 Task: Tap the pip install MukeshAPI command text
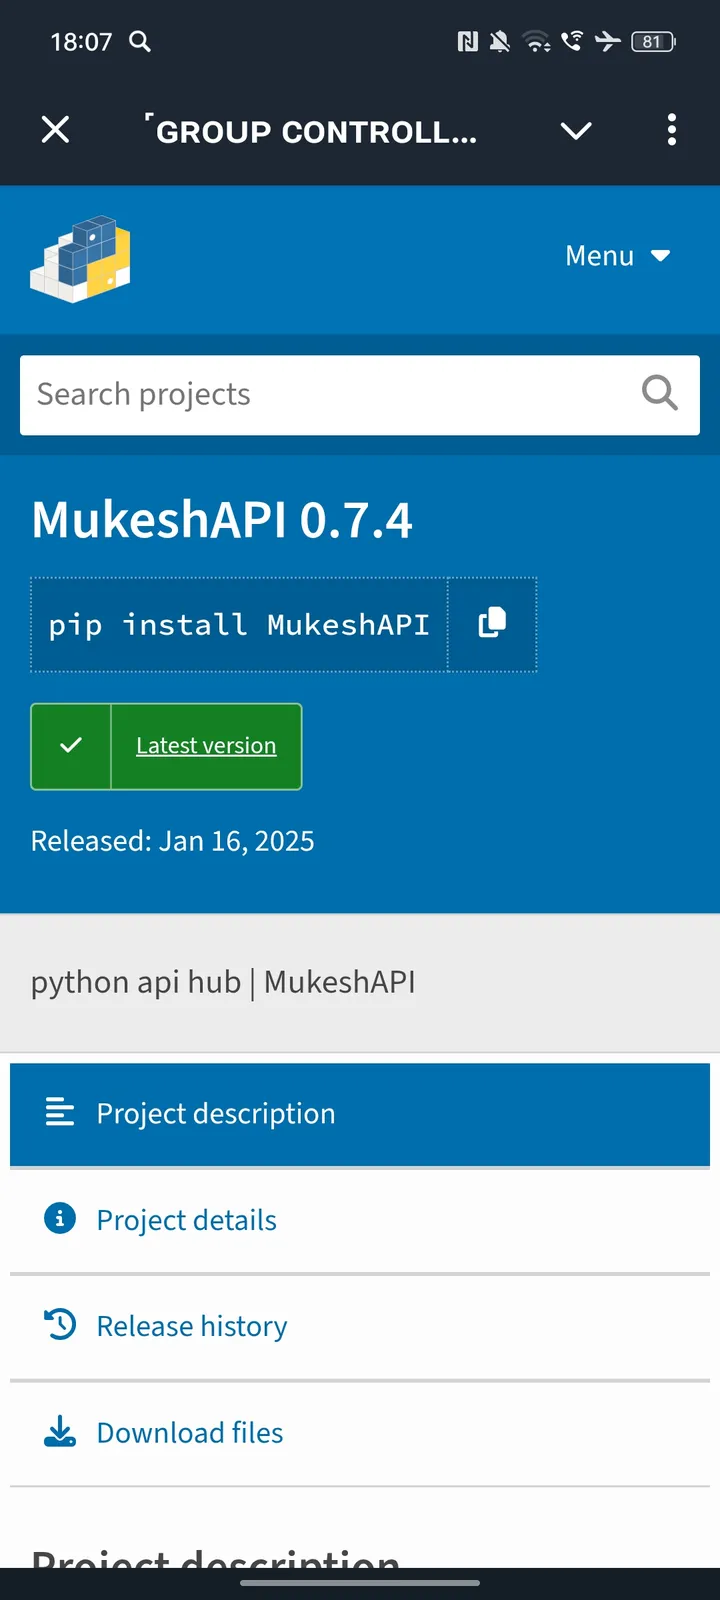[239, 625]
